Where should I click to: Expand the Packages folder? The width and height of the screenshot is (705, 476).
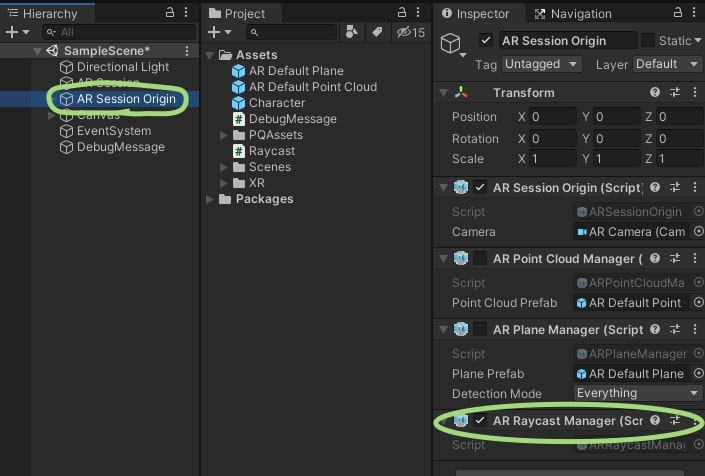click(209, 199)
